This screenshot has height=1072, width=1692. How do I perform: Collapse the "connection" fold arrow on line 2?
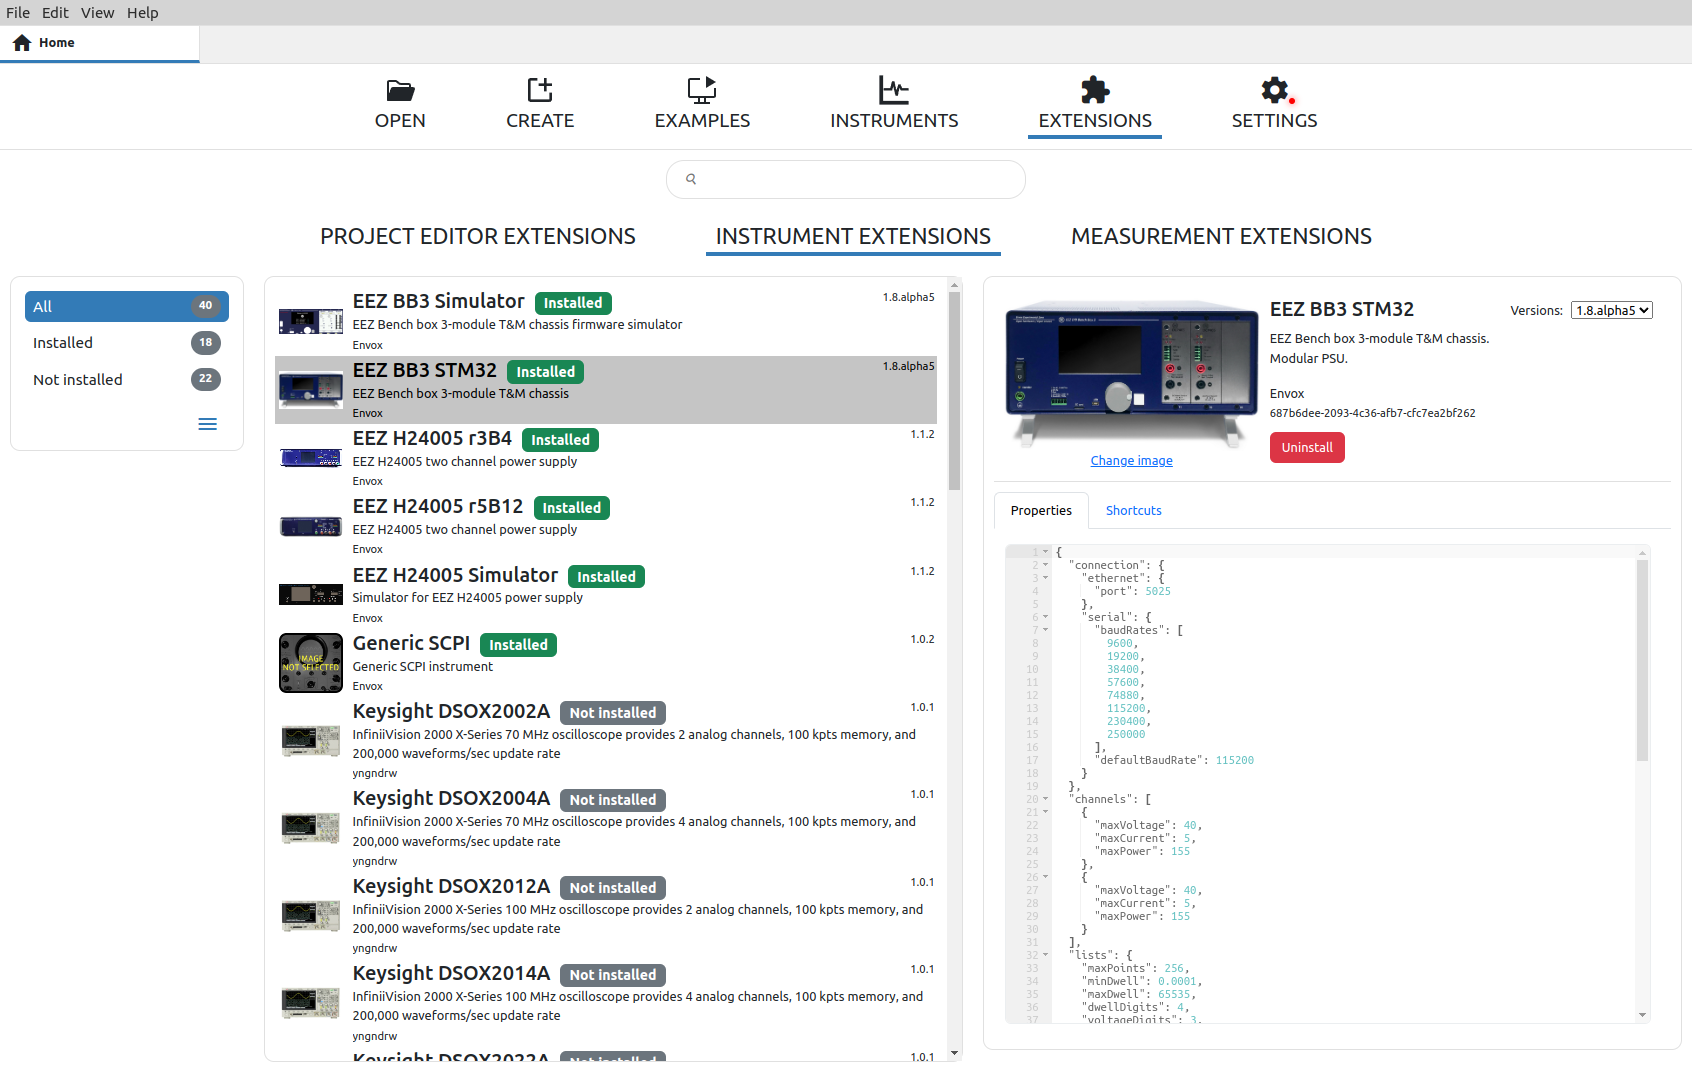pyautogui.click(x=1046, y=565)
